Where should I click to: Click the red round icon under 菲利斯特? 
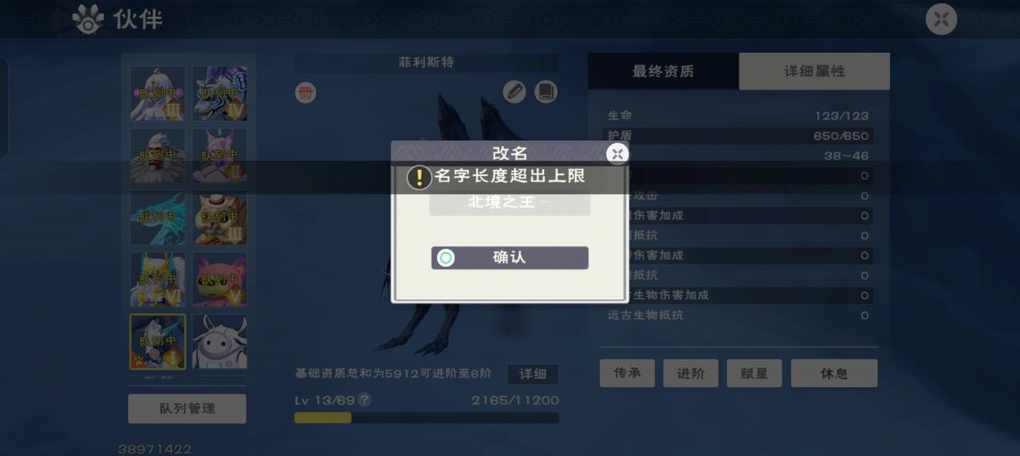(x=306, y=92)
